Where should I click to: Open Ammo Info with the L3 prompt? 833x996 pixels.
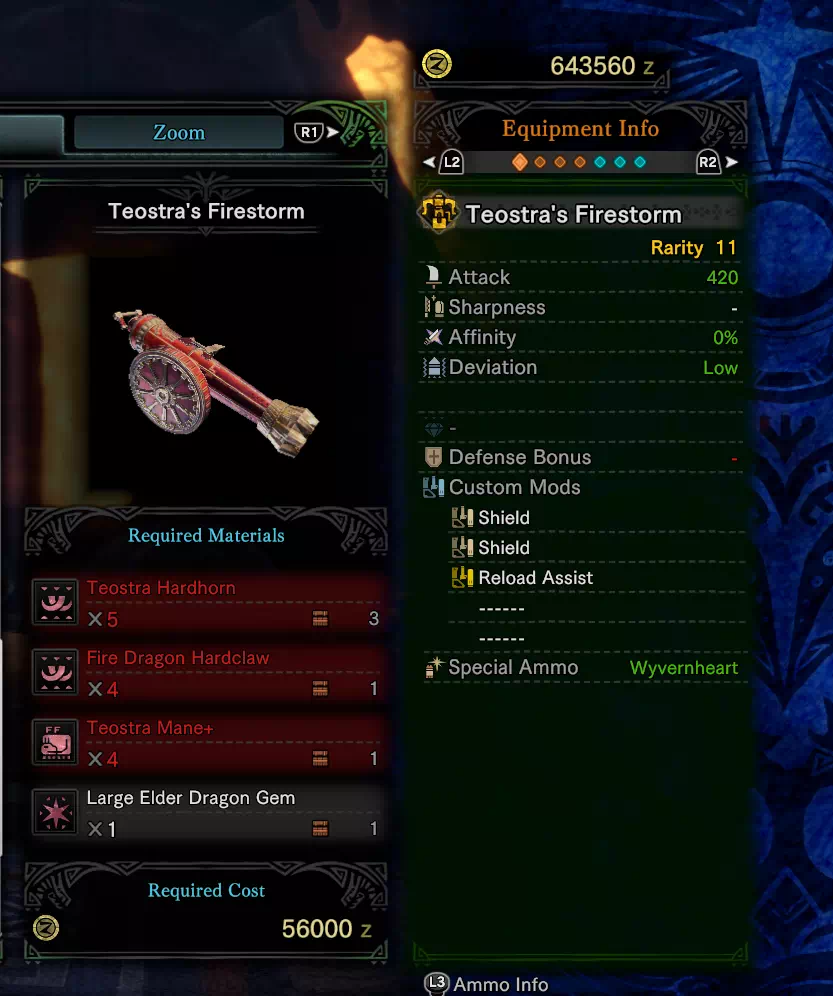[x=486, y=984]
